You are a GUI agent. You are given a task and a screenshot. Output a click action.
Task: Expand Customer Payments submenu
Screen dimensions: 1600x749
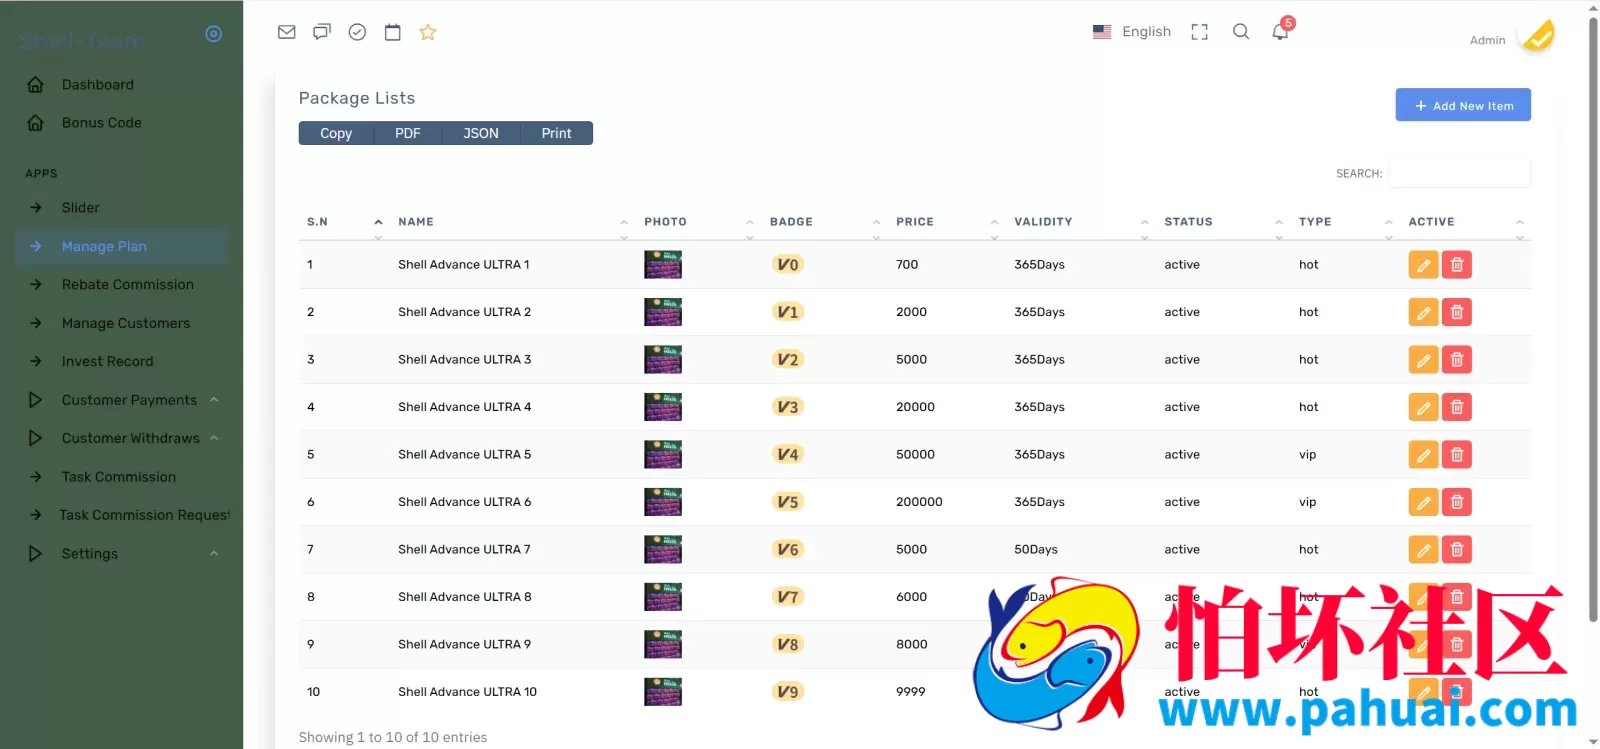coord(122,400)
